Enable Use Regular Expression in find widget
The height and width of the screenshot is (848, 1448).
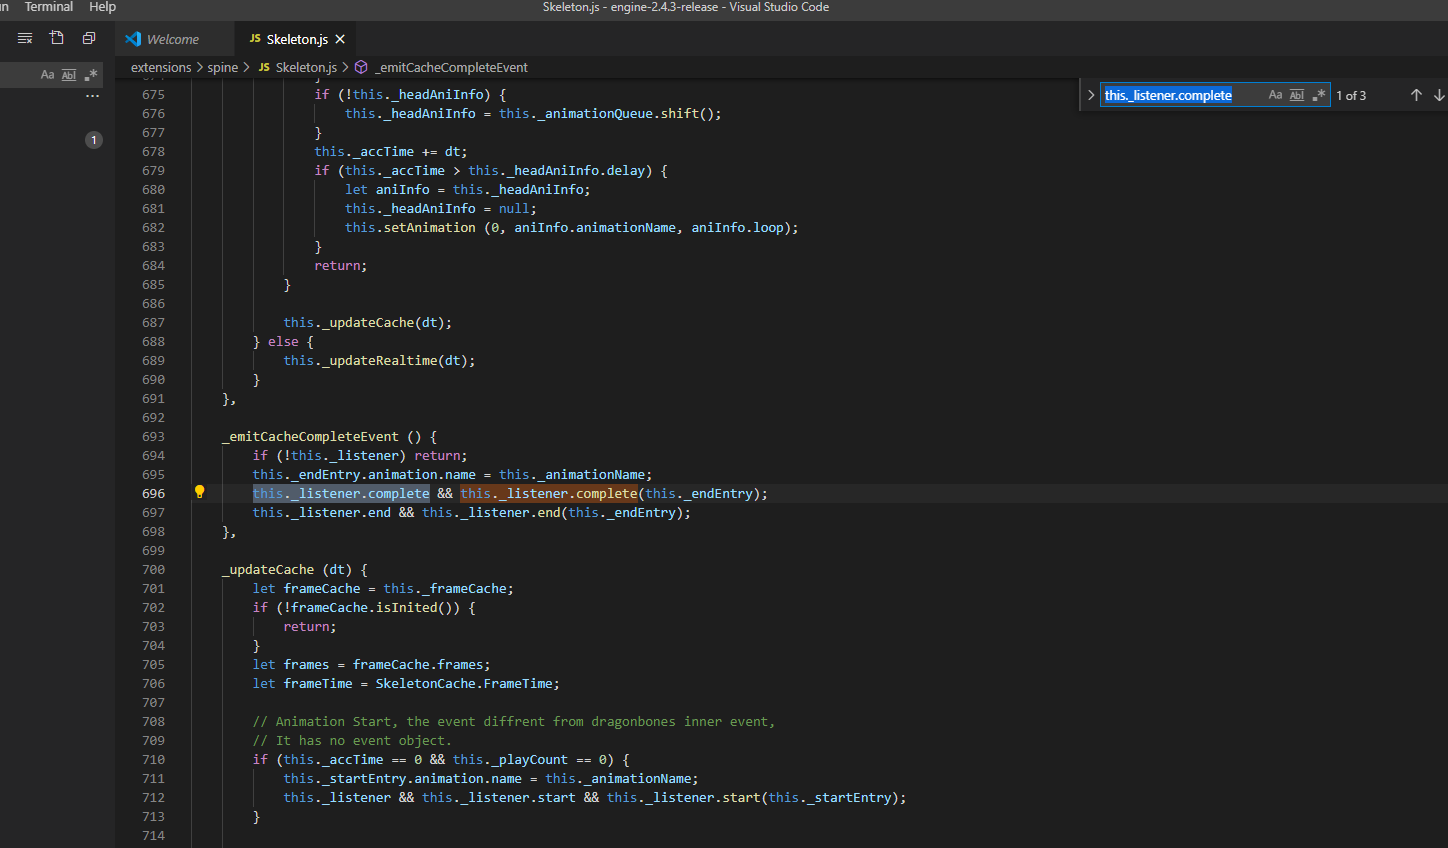point(1319,95)
